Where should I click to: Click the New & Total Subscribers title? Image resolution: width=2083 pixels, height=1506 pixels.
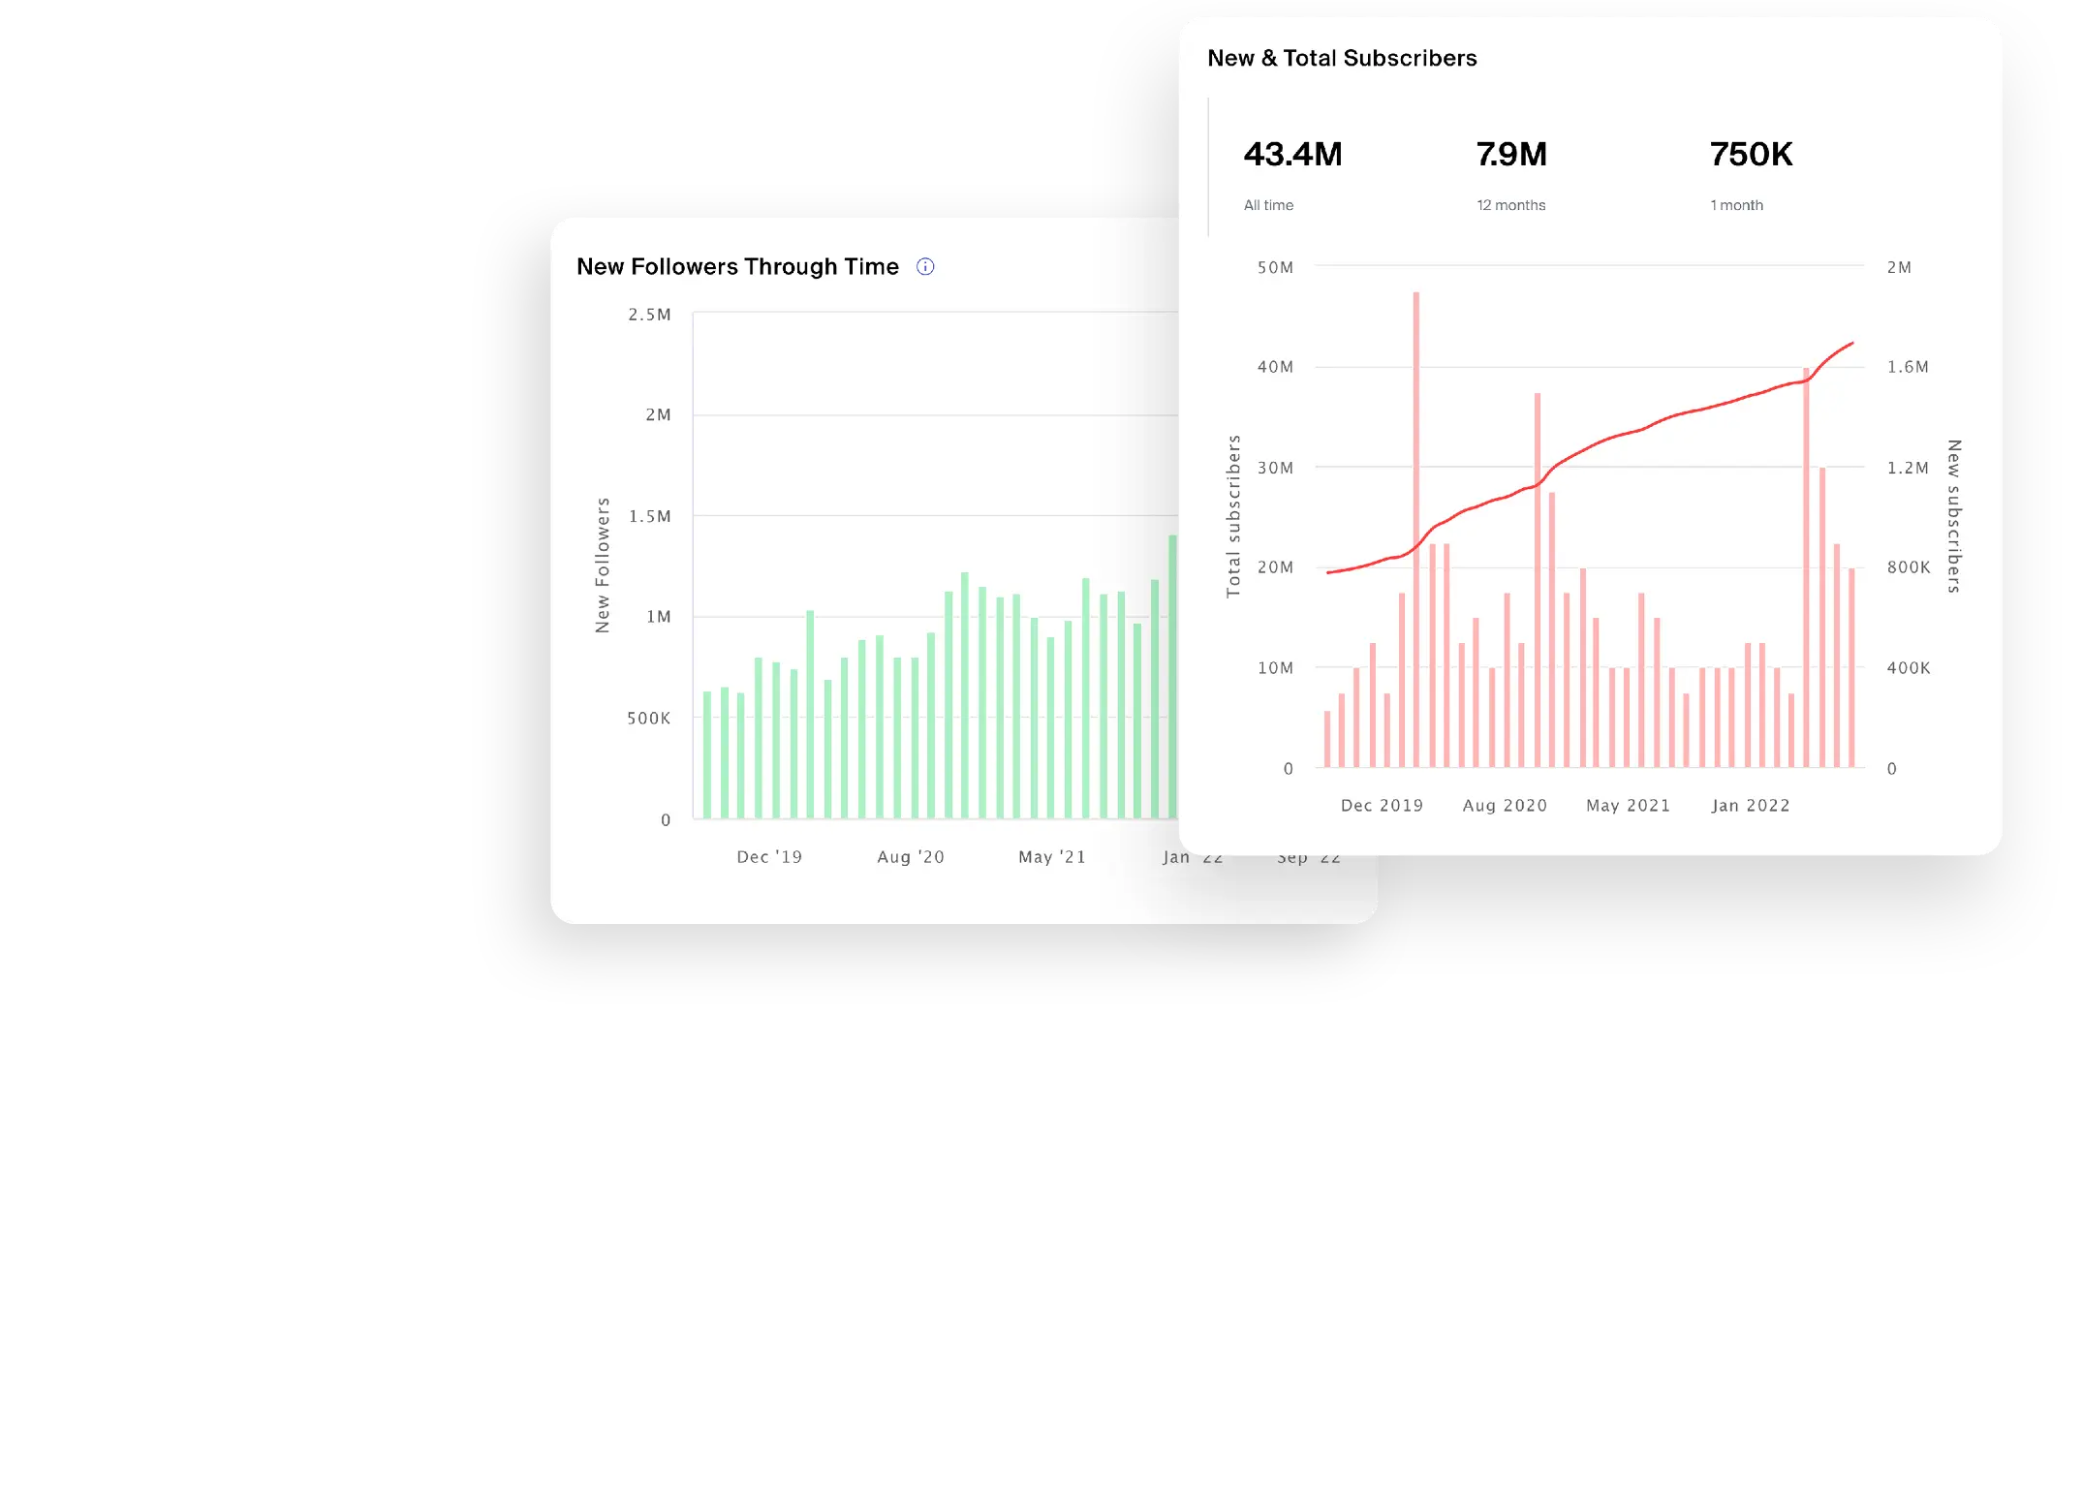point(1341,58)
